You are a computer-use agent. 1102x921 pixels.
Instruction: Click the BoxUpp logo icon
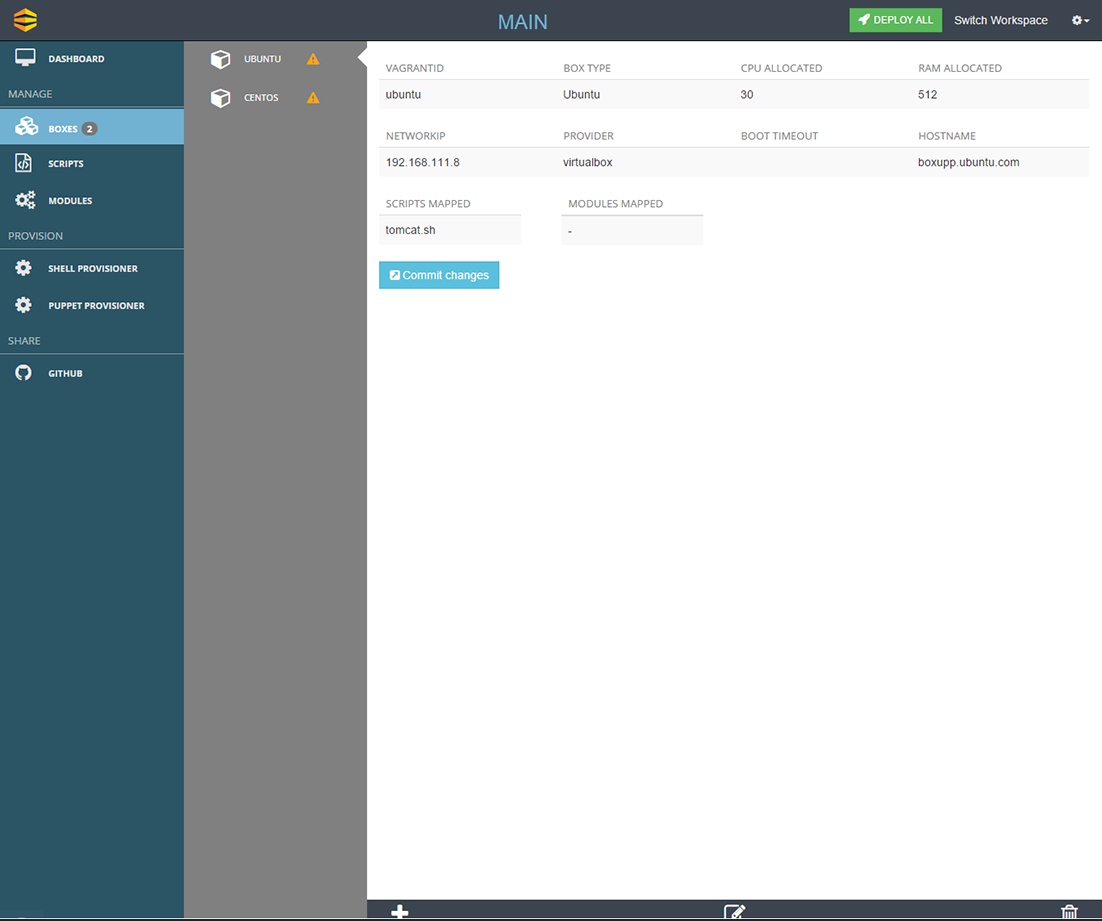click(x=24, y=19)
